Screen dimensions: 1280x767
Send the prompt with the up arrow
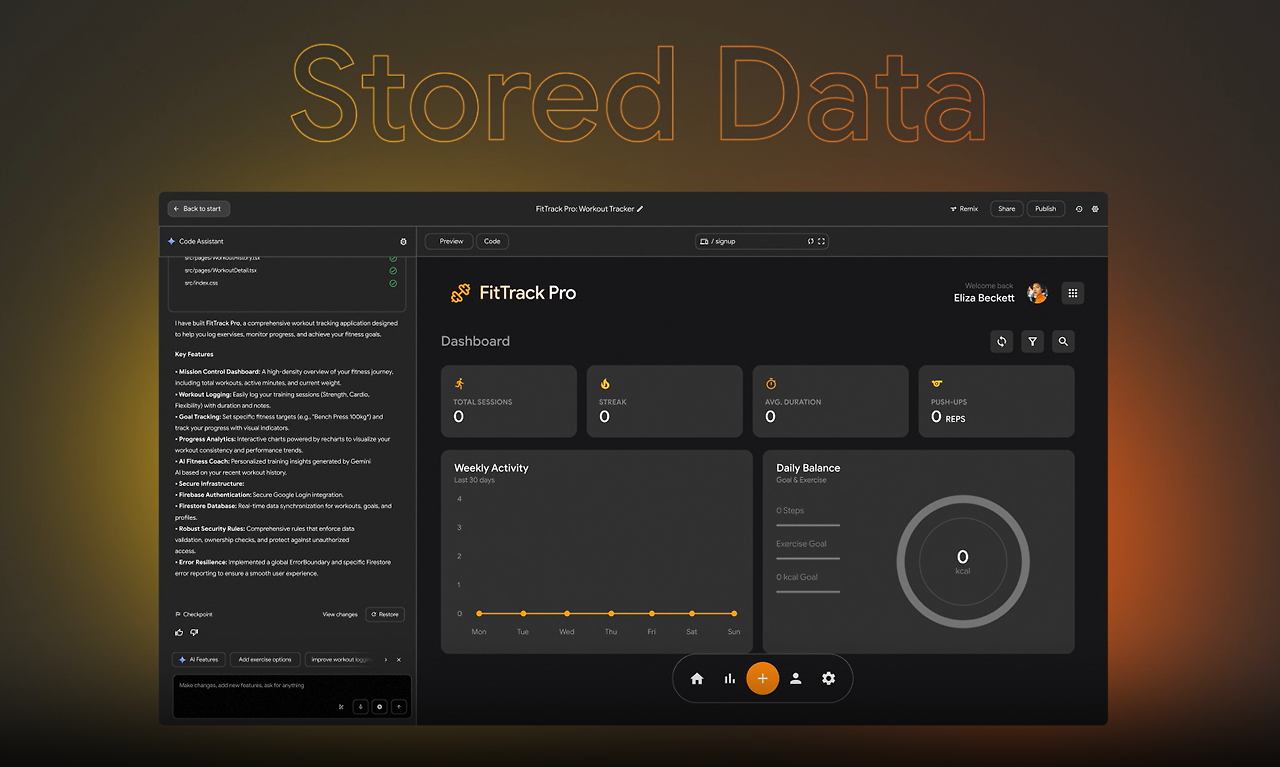(398, 706)
